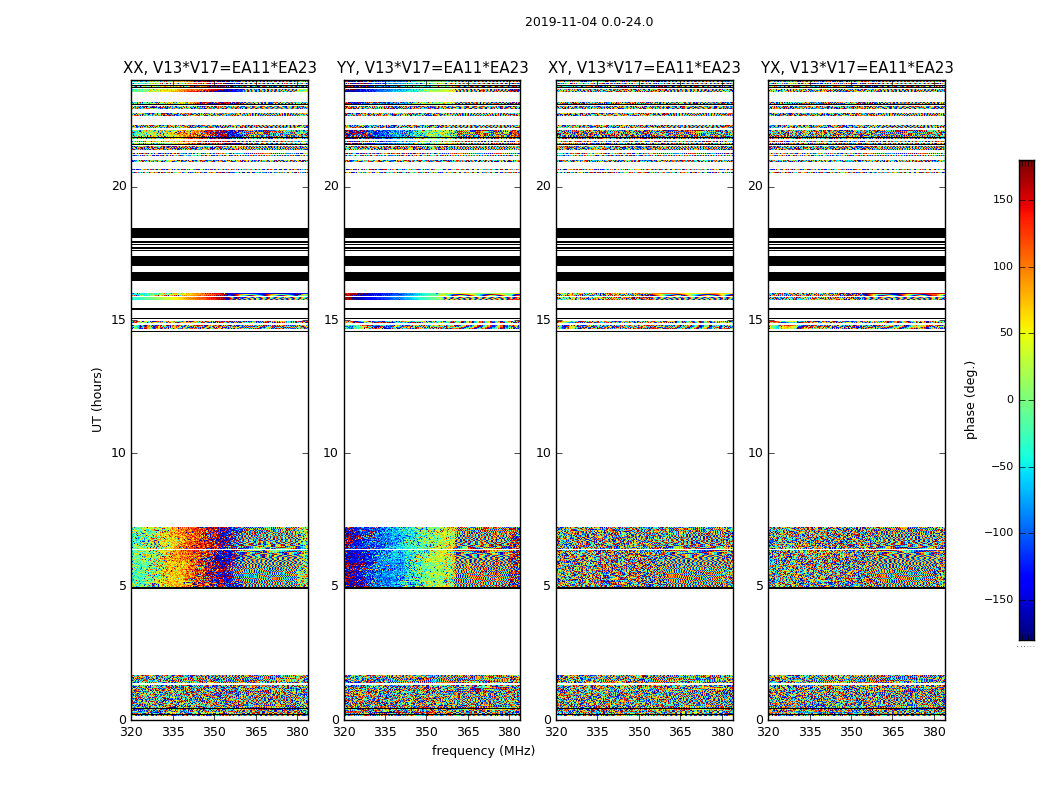Click the colorbar tick value −100
The image size is (1050, 800).
(x=999, y=532)
